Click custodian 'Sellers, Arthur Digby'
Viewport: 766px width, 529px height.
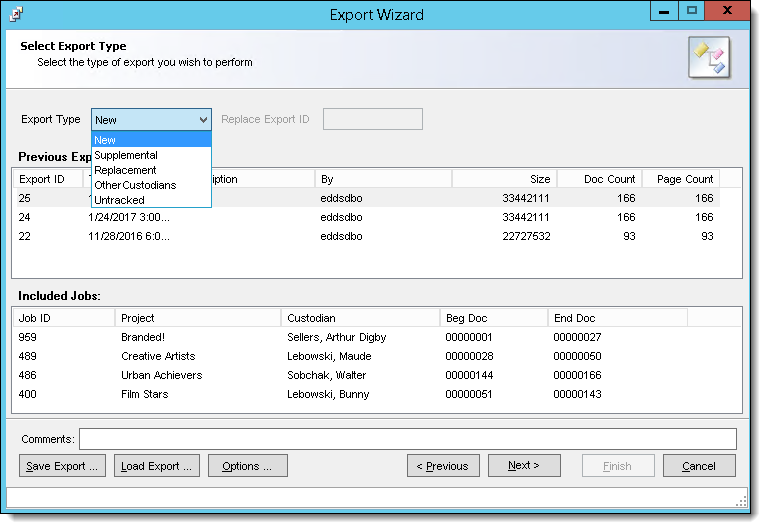[337, 337]
